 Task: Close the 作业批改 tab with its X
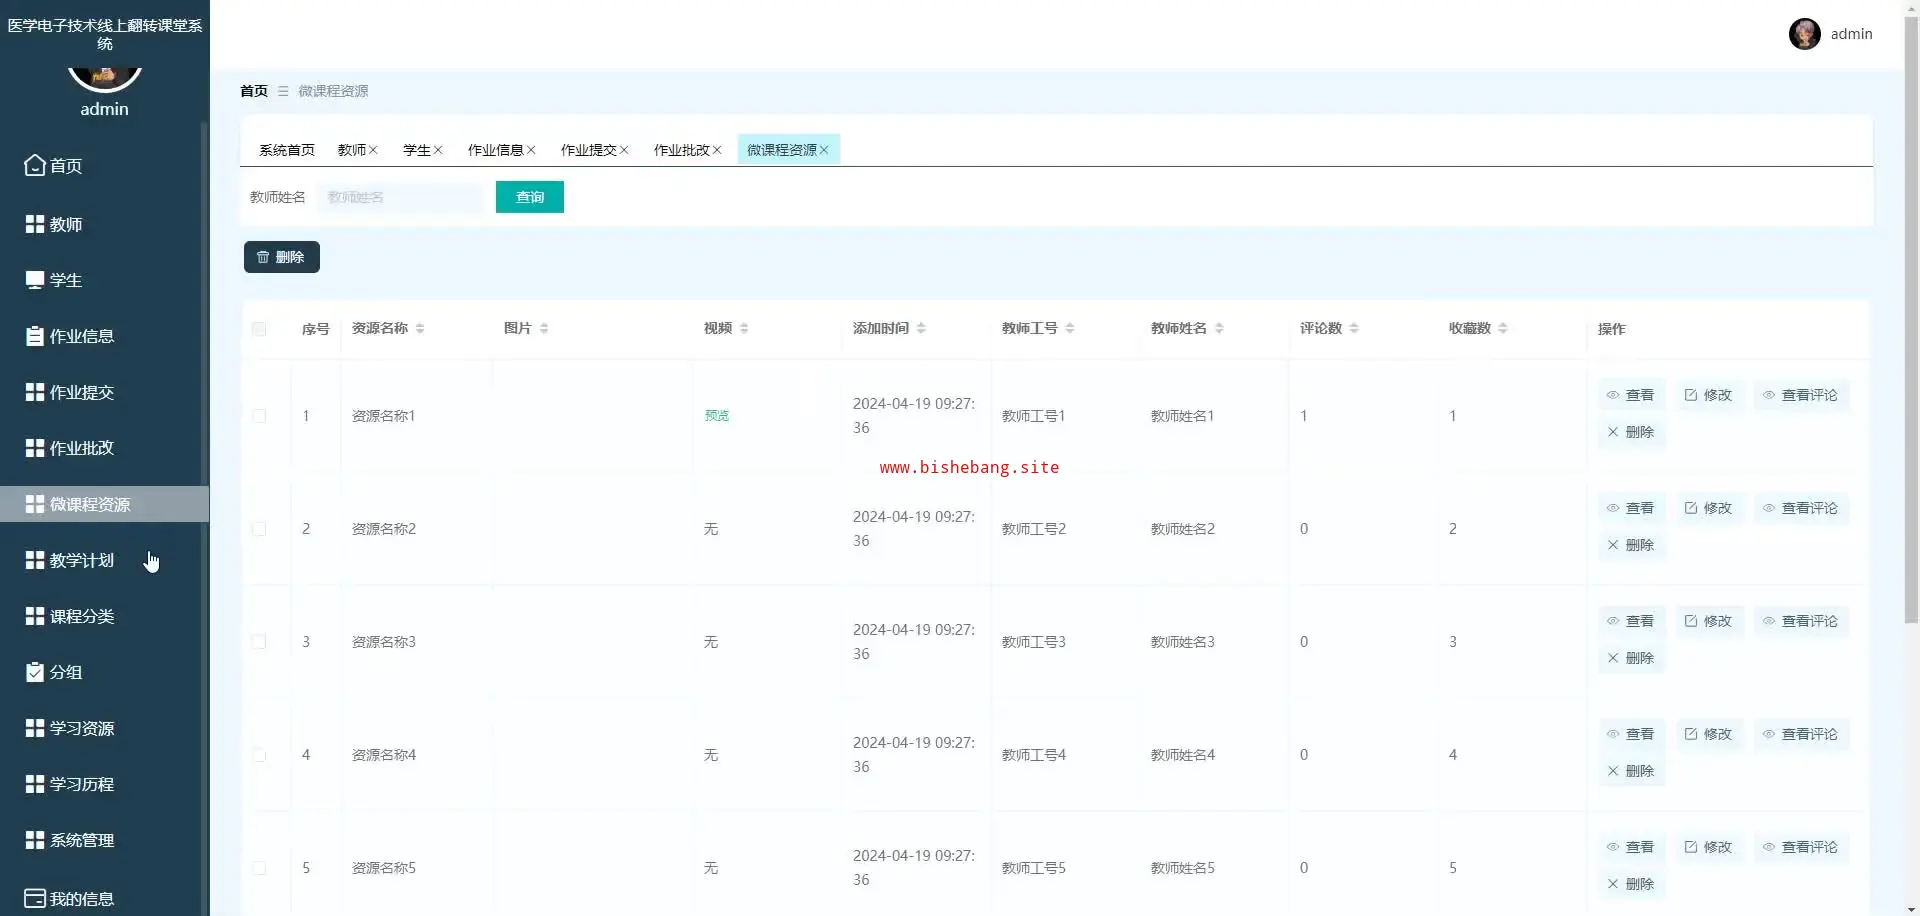(x=717, y=150)
